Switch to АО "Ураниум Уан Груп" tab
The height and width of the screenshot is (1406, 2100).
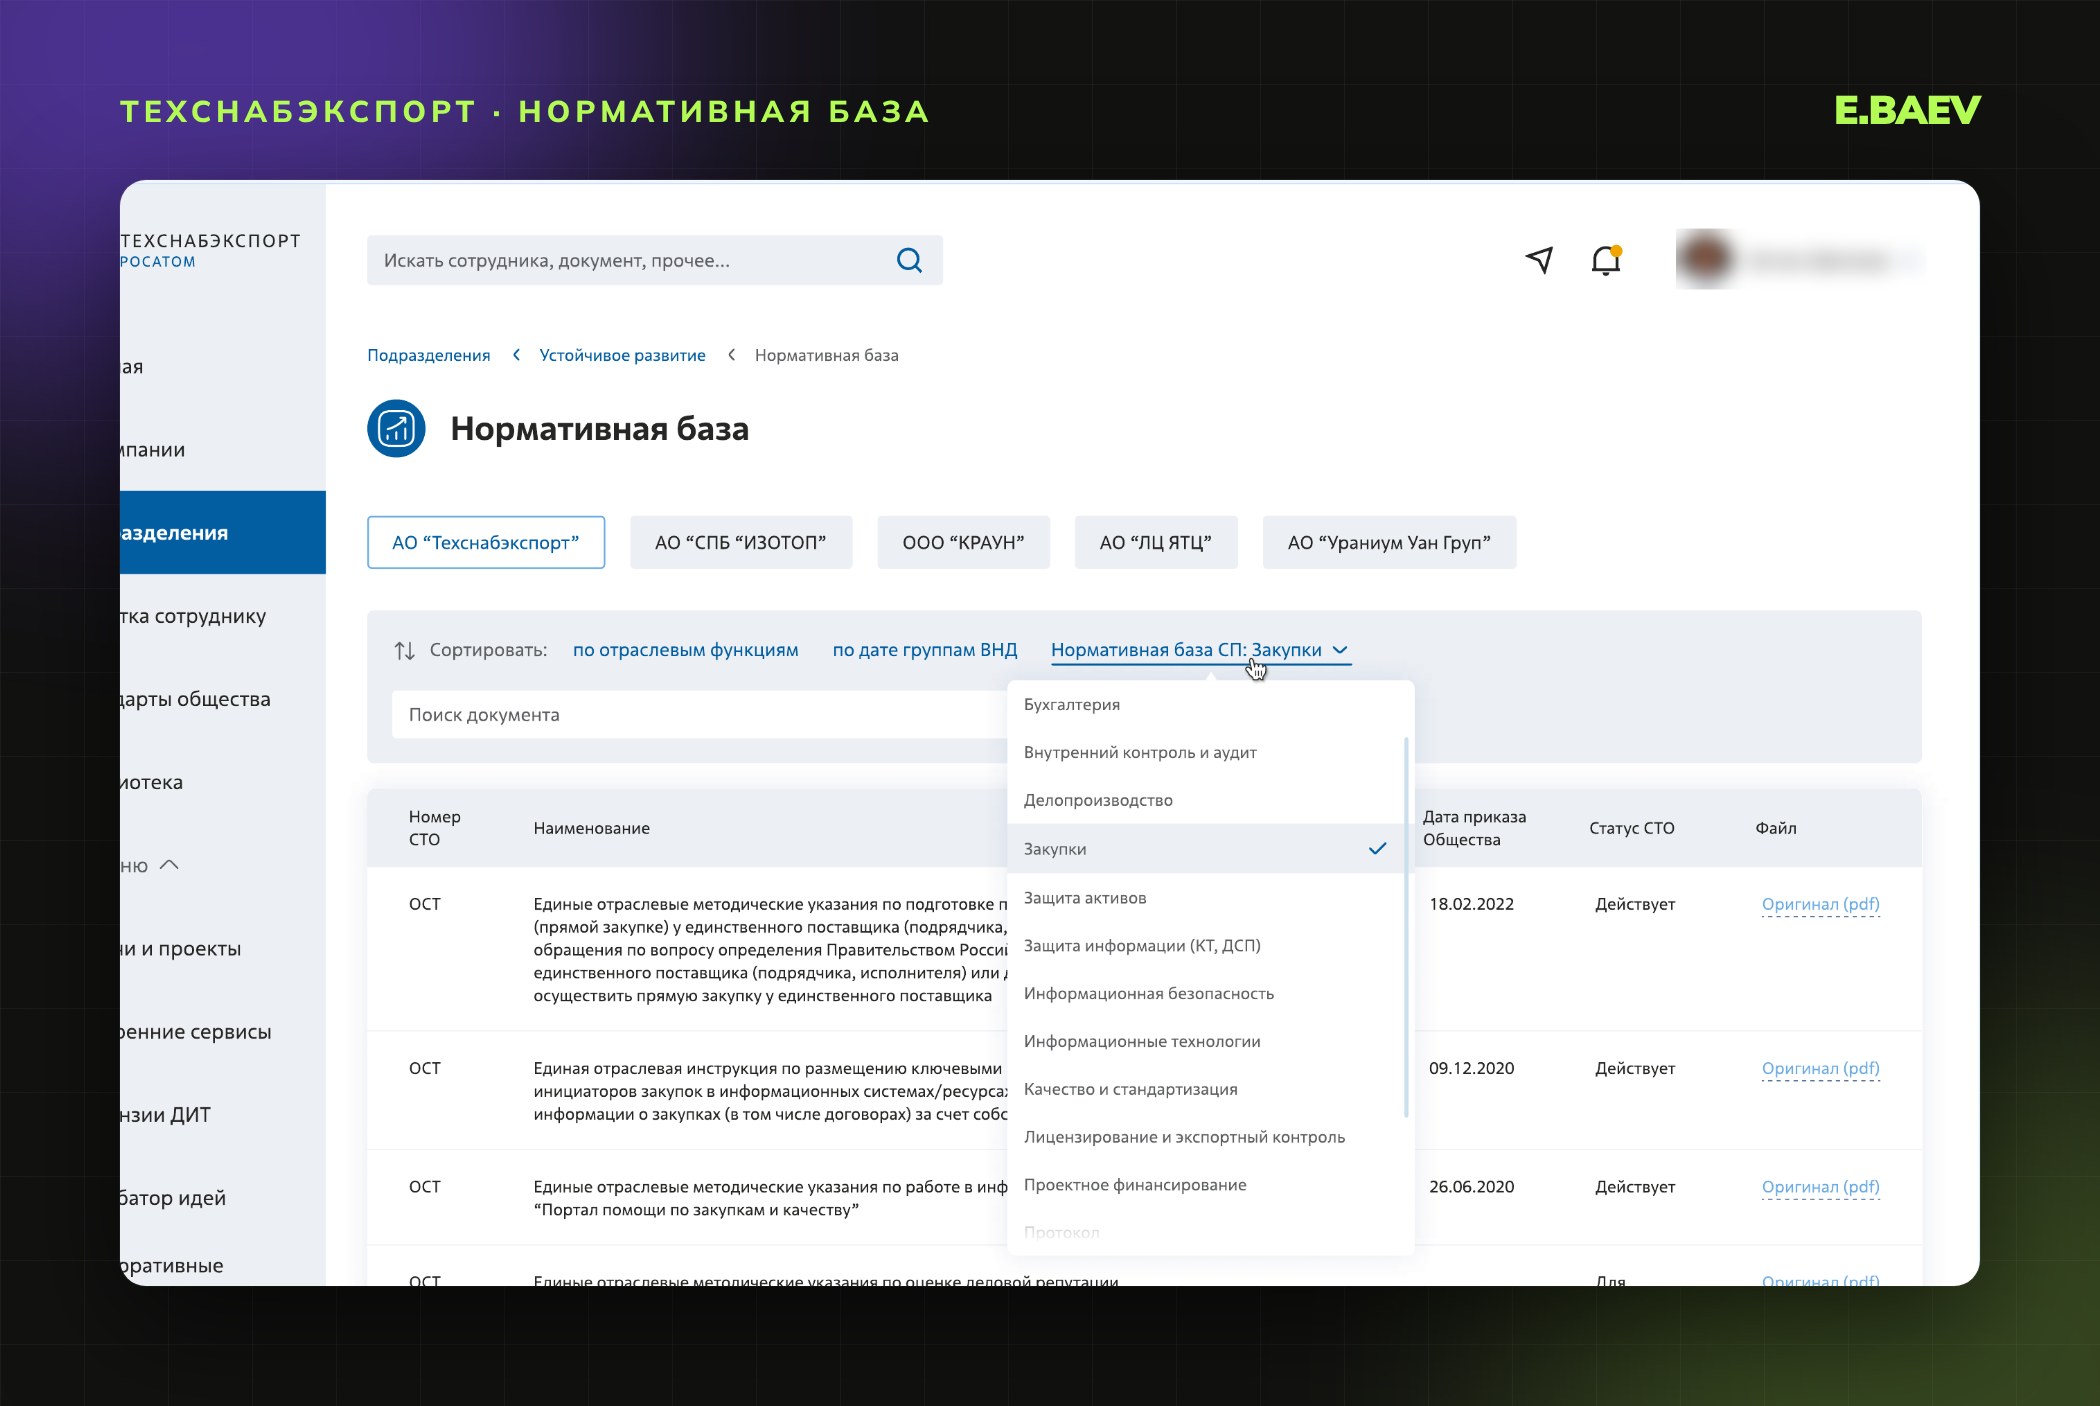click(1389, 542)
